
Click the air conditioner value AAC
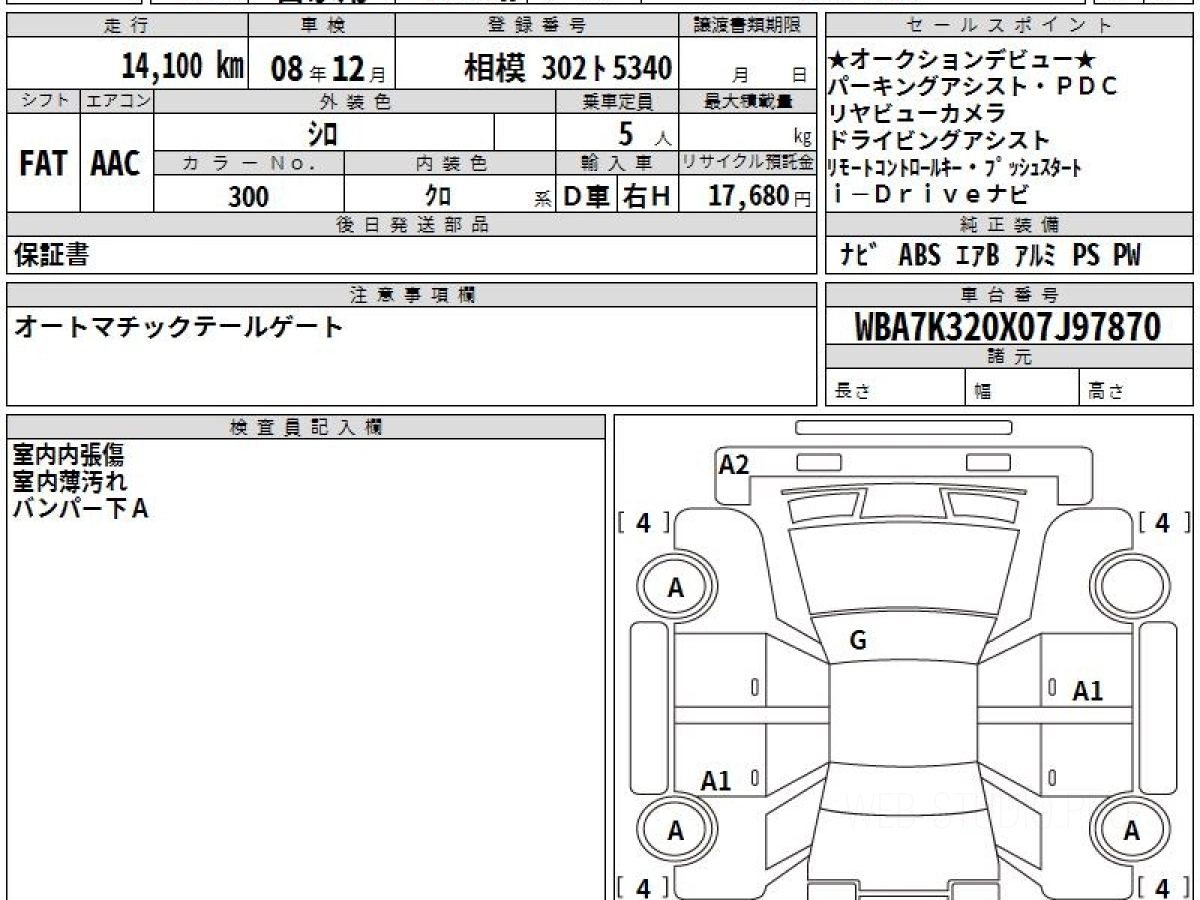coord(116,163)
